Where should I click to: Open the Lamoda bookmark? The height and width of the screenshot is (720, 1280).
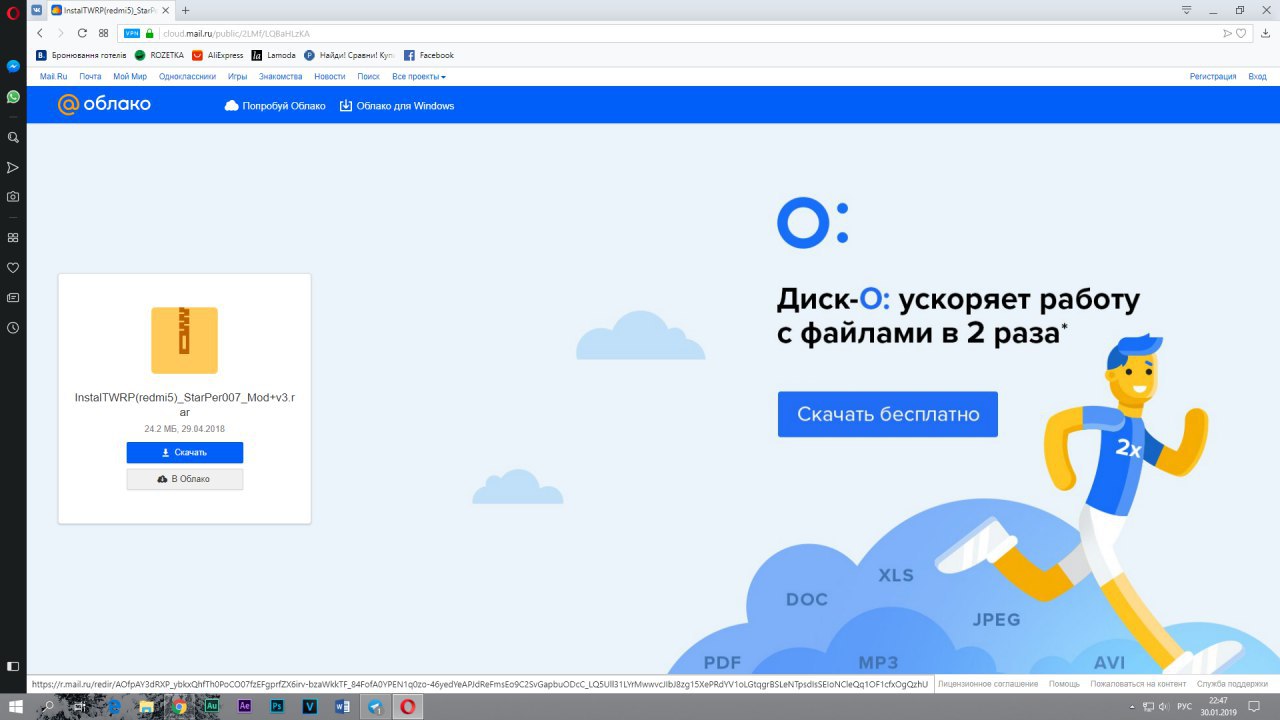(273, 55)
